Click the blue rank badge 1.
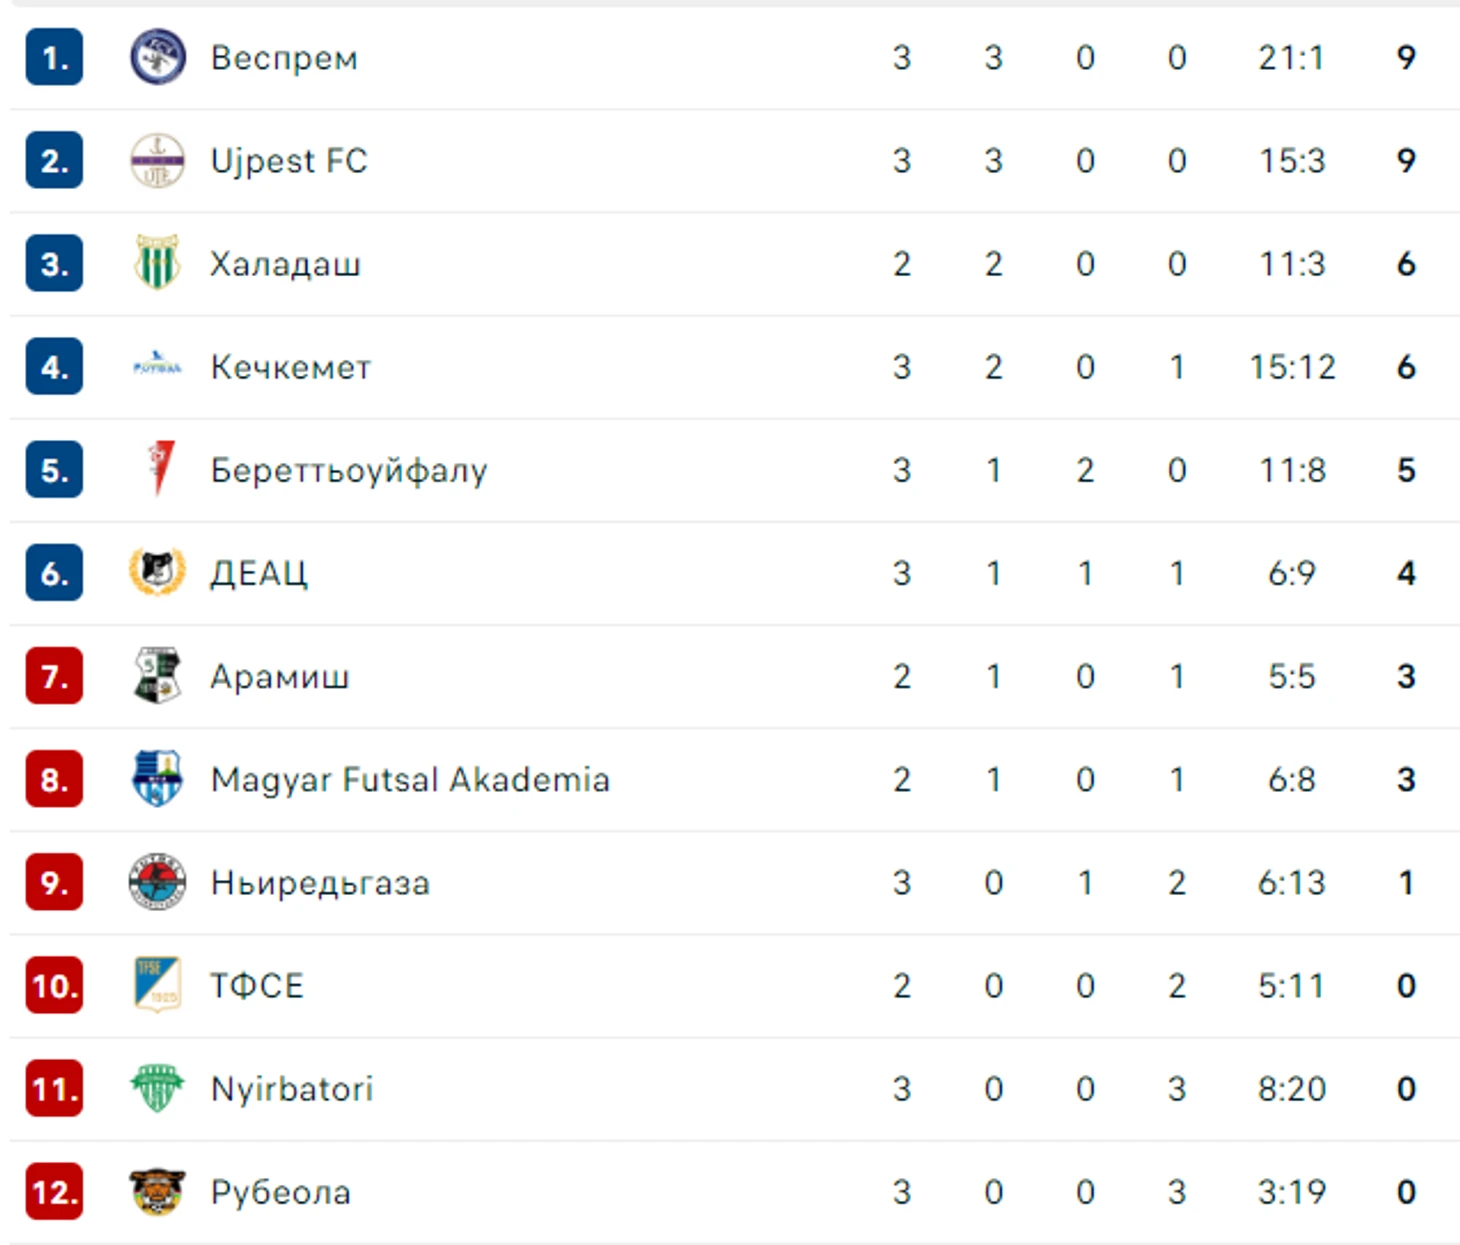 (x=54, y=58)
